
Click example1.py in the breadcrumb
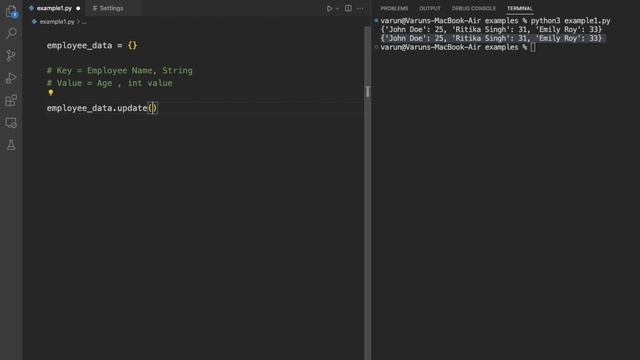pyautogui.click(x=57, y=22)
